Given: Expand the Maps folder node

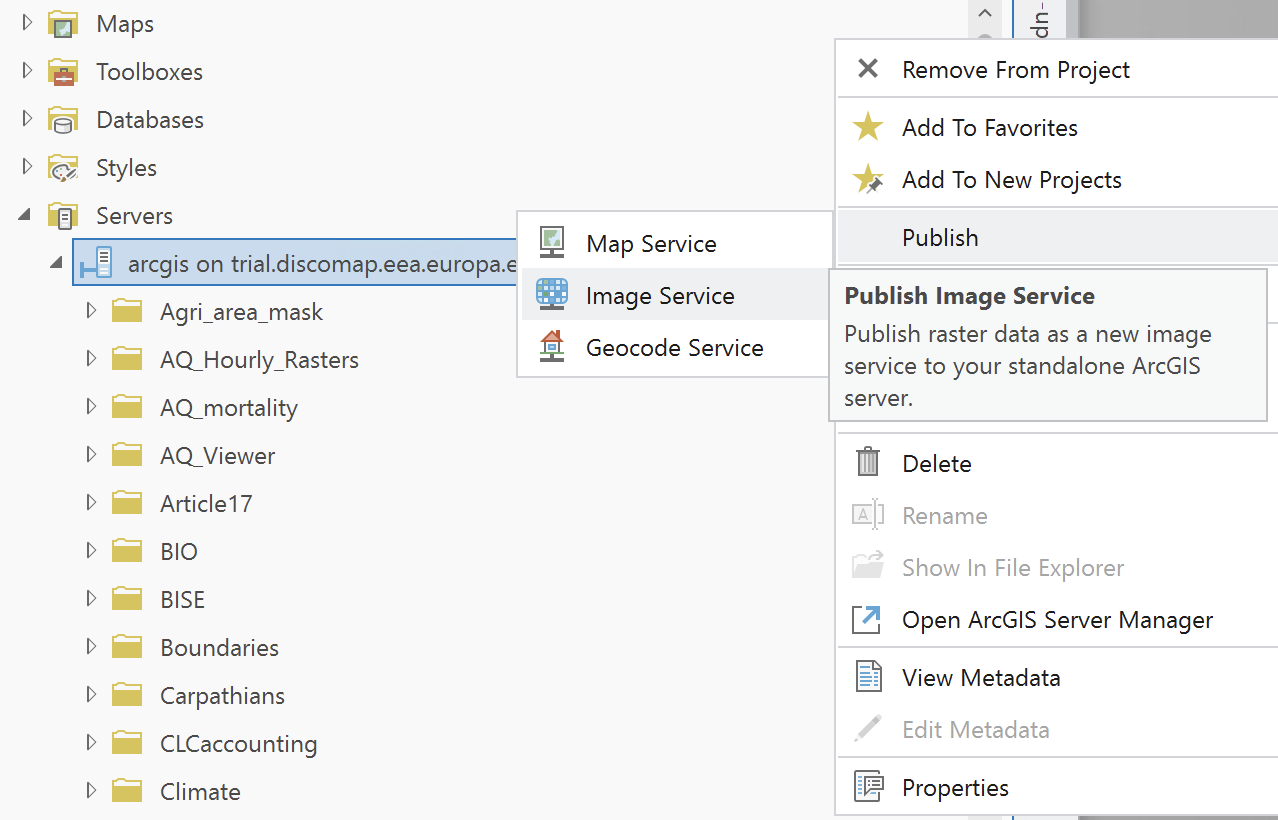Looking at the screenshot, I should pyautogui.click(x=27, y=23).
